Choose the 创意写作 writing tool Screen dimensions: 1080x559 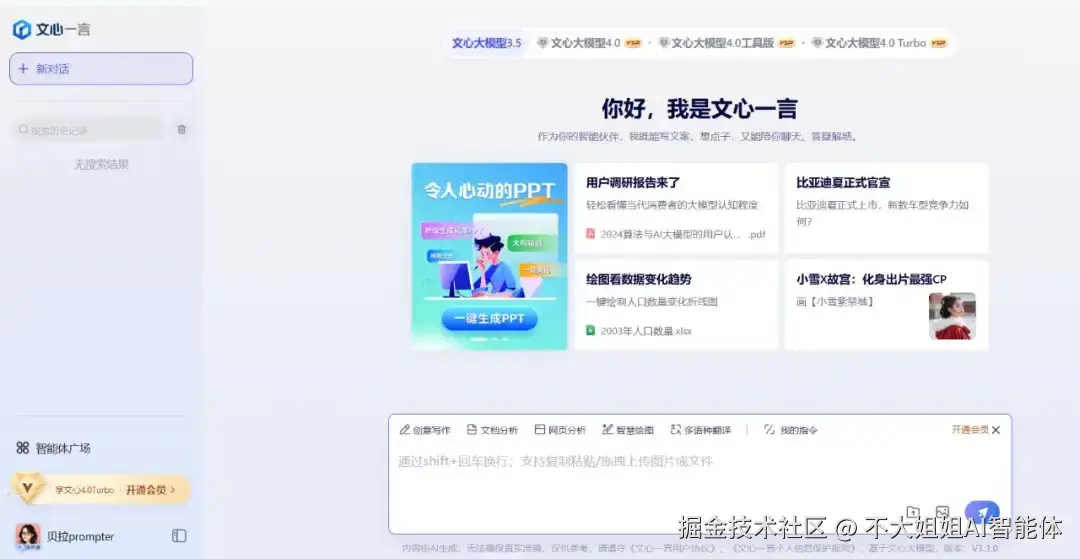[425, 430]
